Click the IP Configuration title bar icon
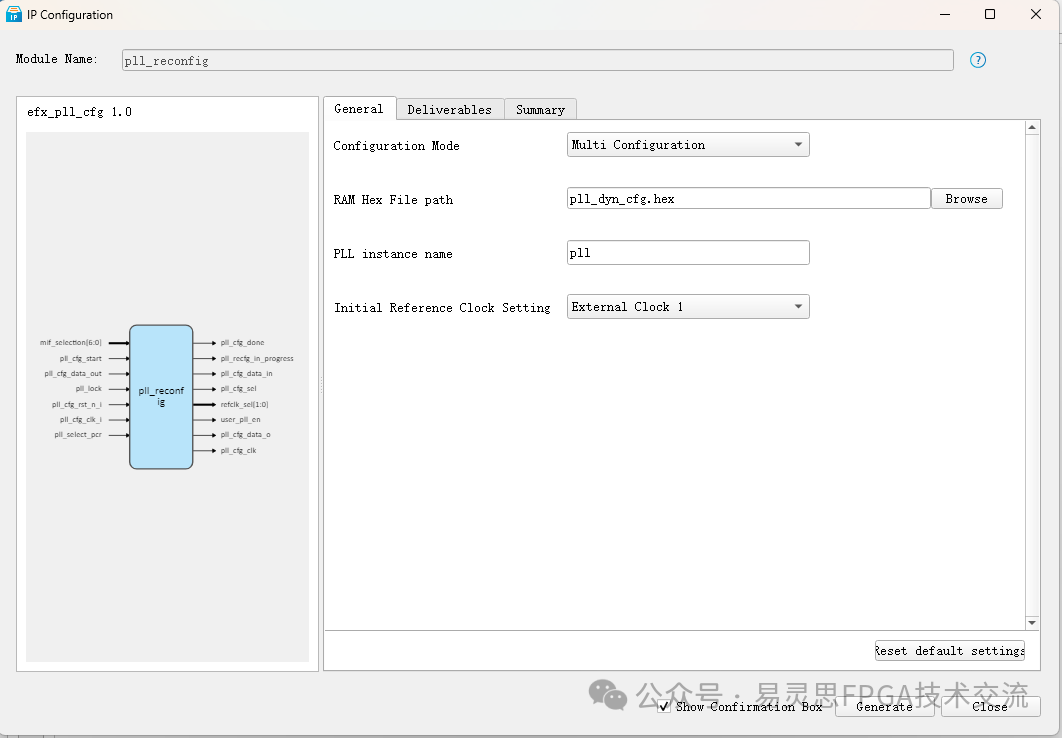Image resolution: width=1062 pixels, height=738 pixels. (x=14, y=14)
